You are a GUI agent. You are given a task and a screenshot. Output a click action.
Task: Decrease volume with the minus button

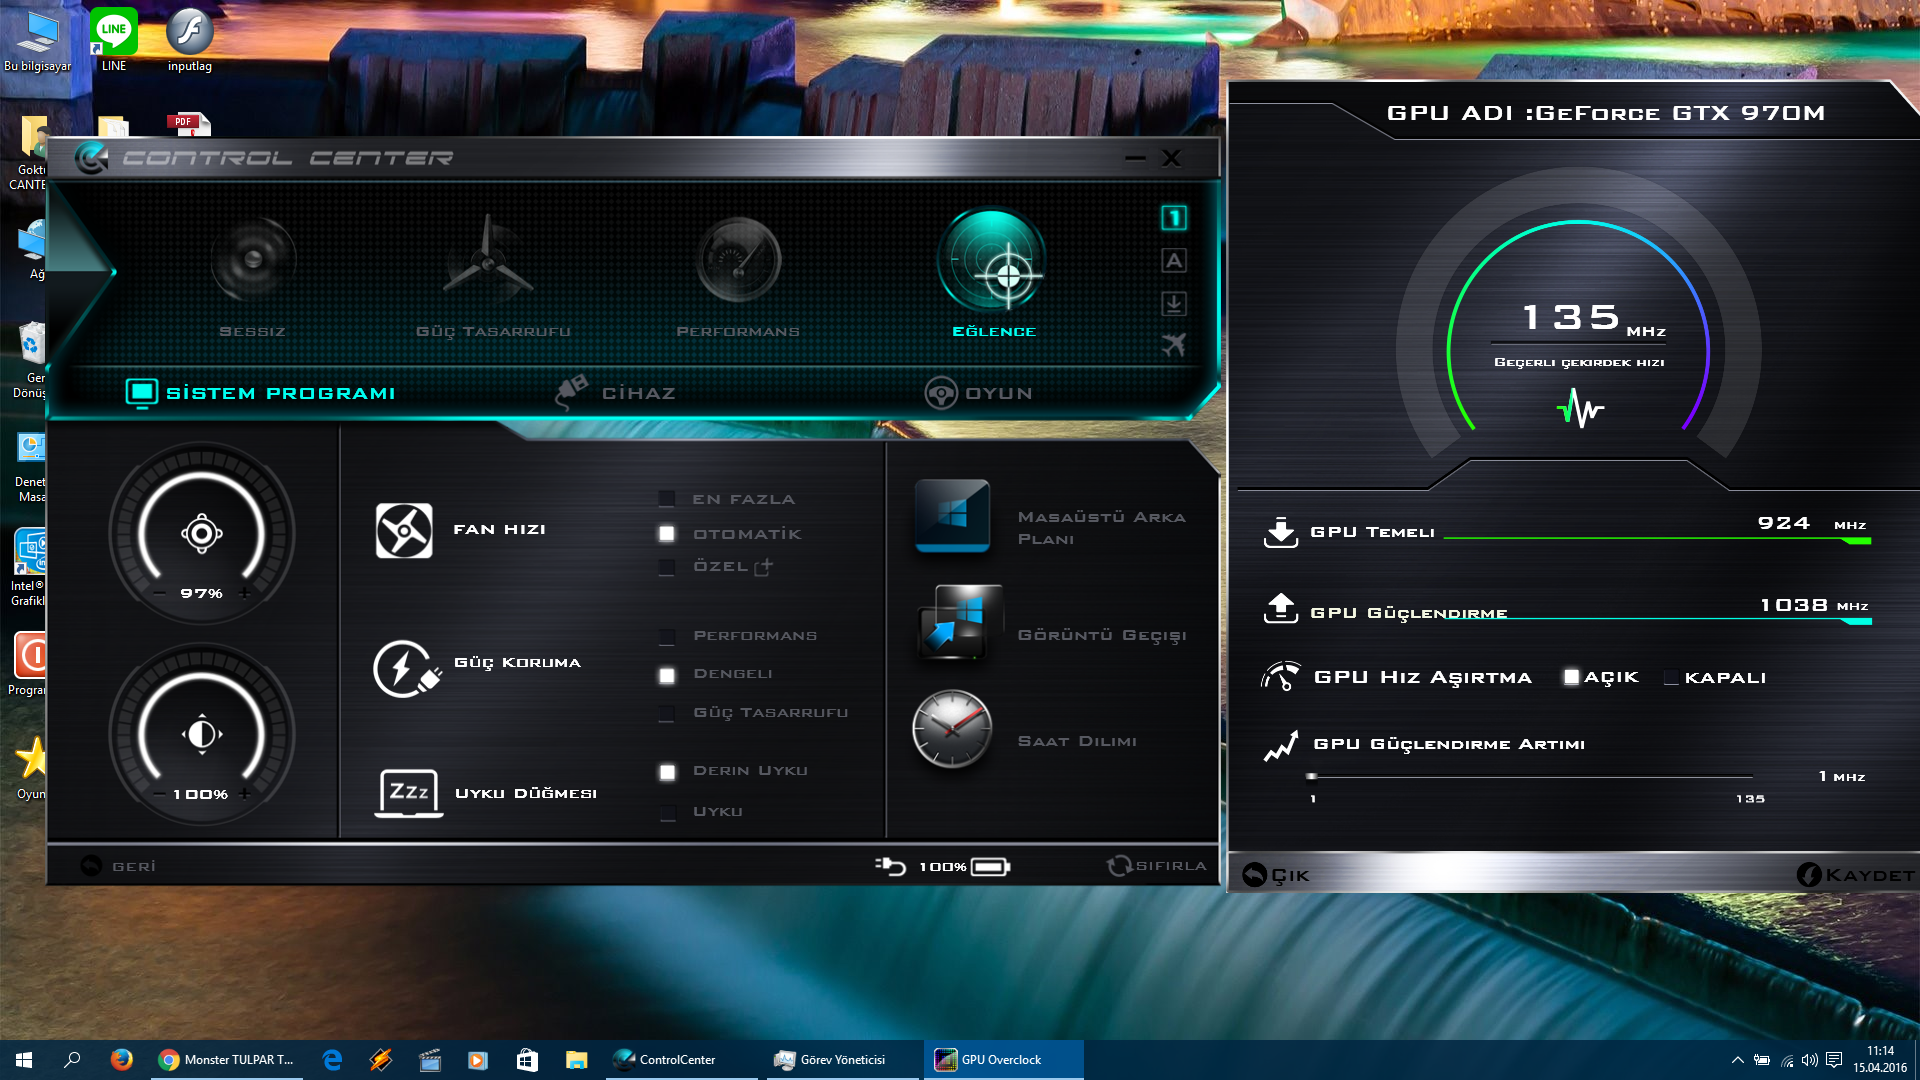tap(160, 592)
